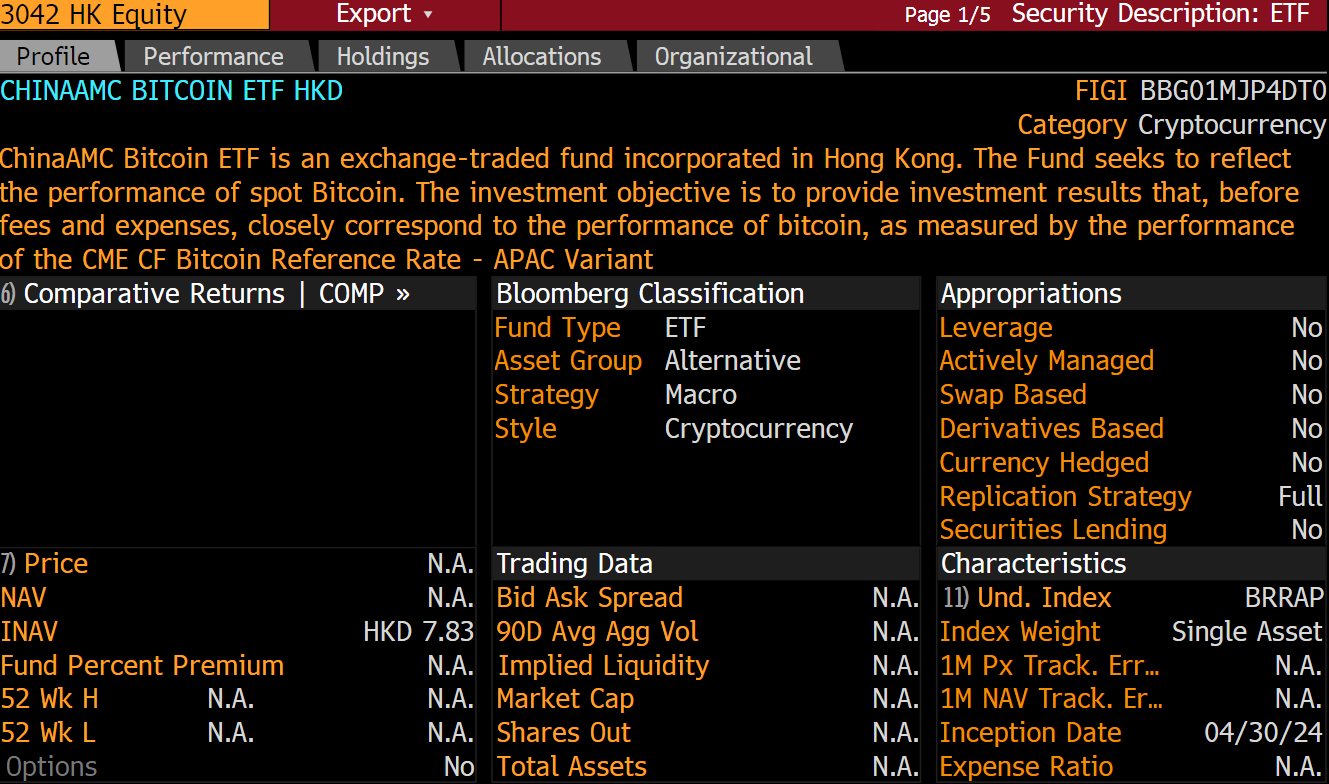Click the 52 Wk H row
1329x784 pixels.
click(238, 699)
